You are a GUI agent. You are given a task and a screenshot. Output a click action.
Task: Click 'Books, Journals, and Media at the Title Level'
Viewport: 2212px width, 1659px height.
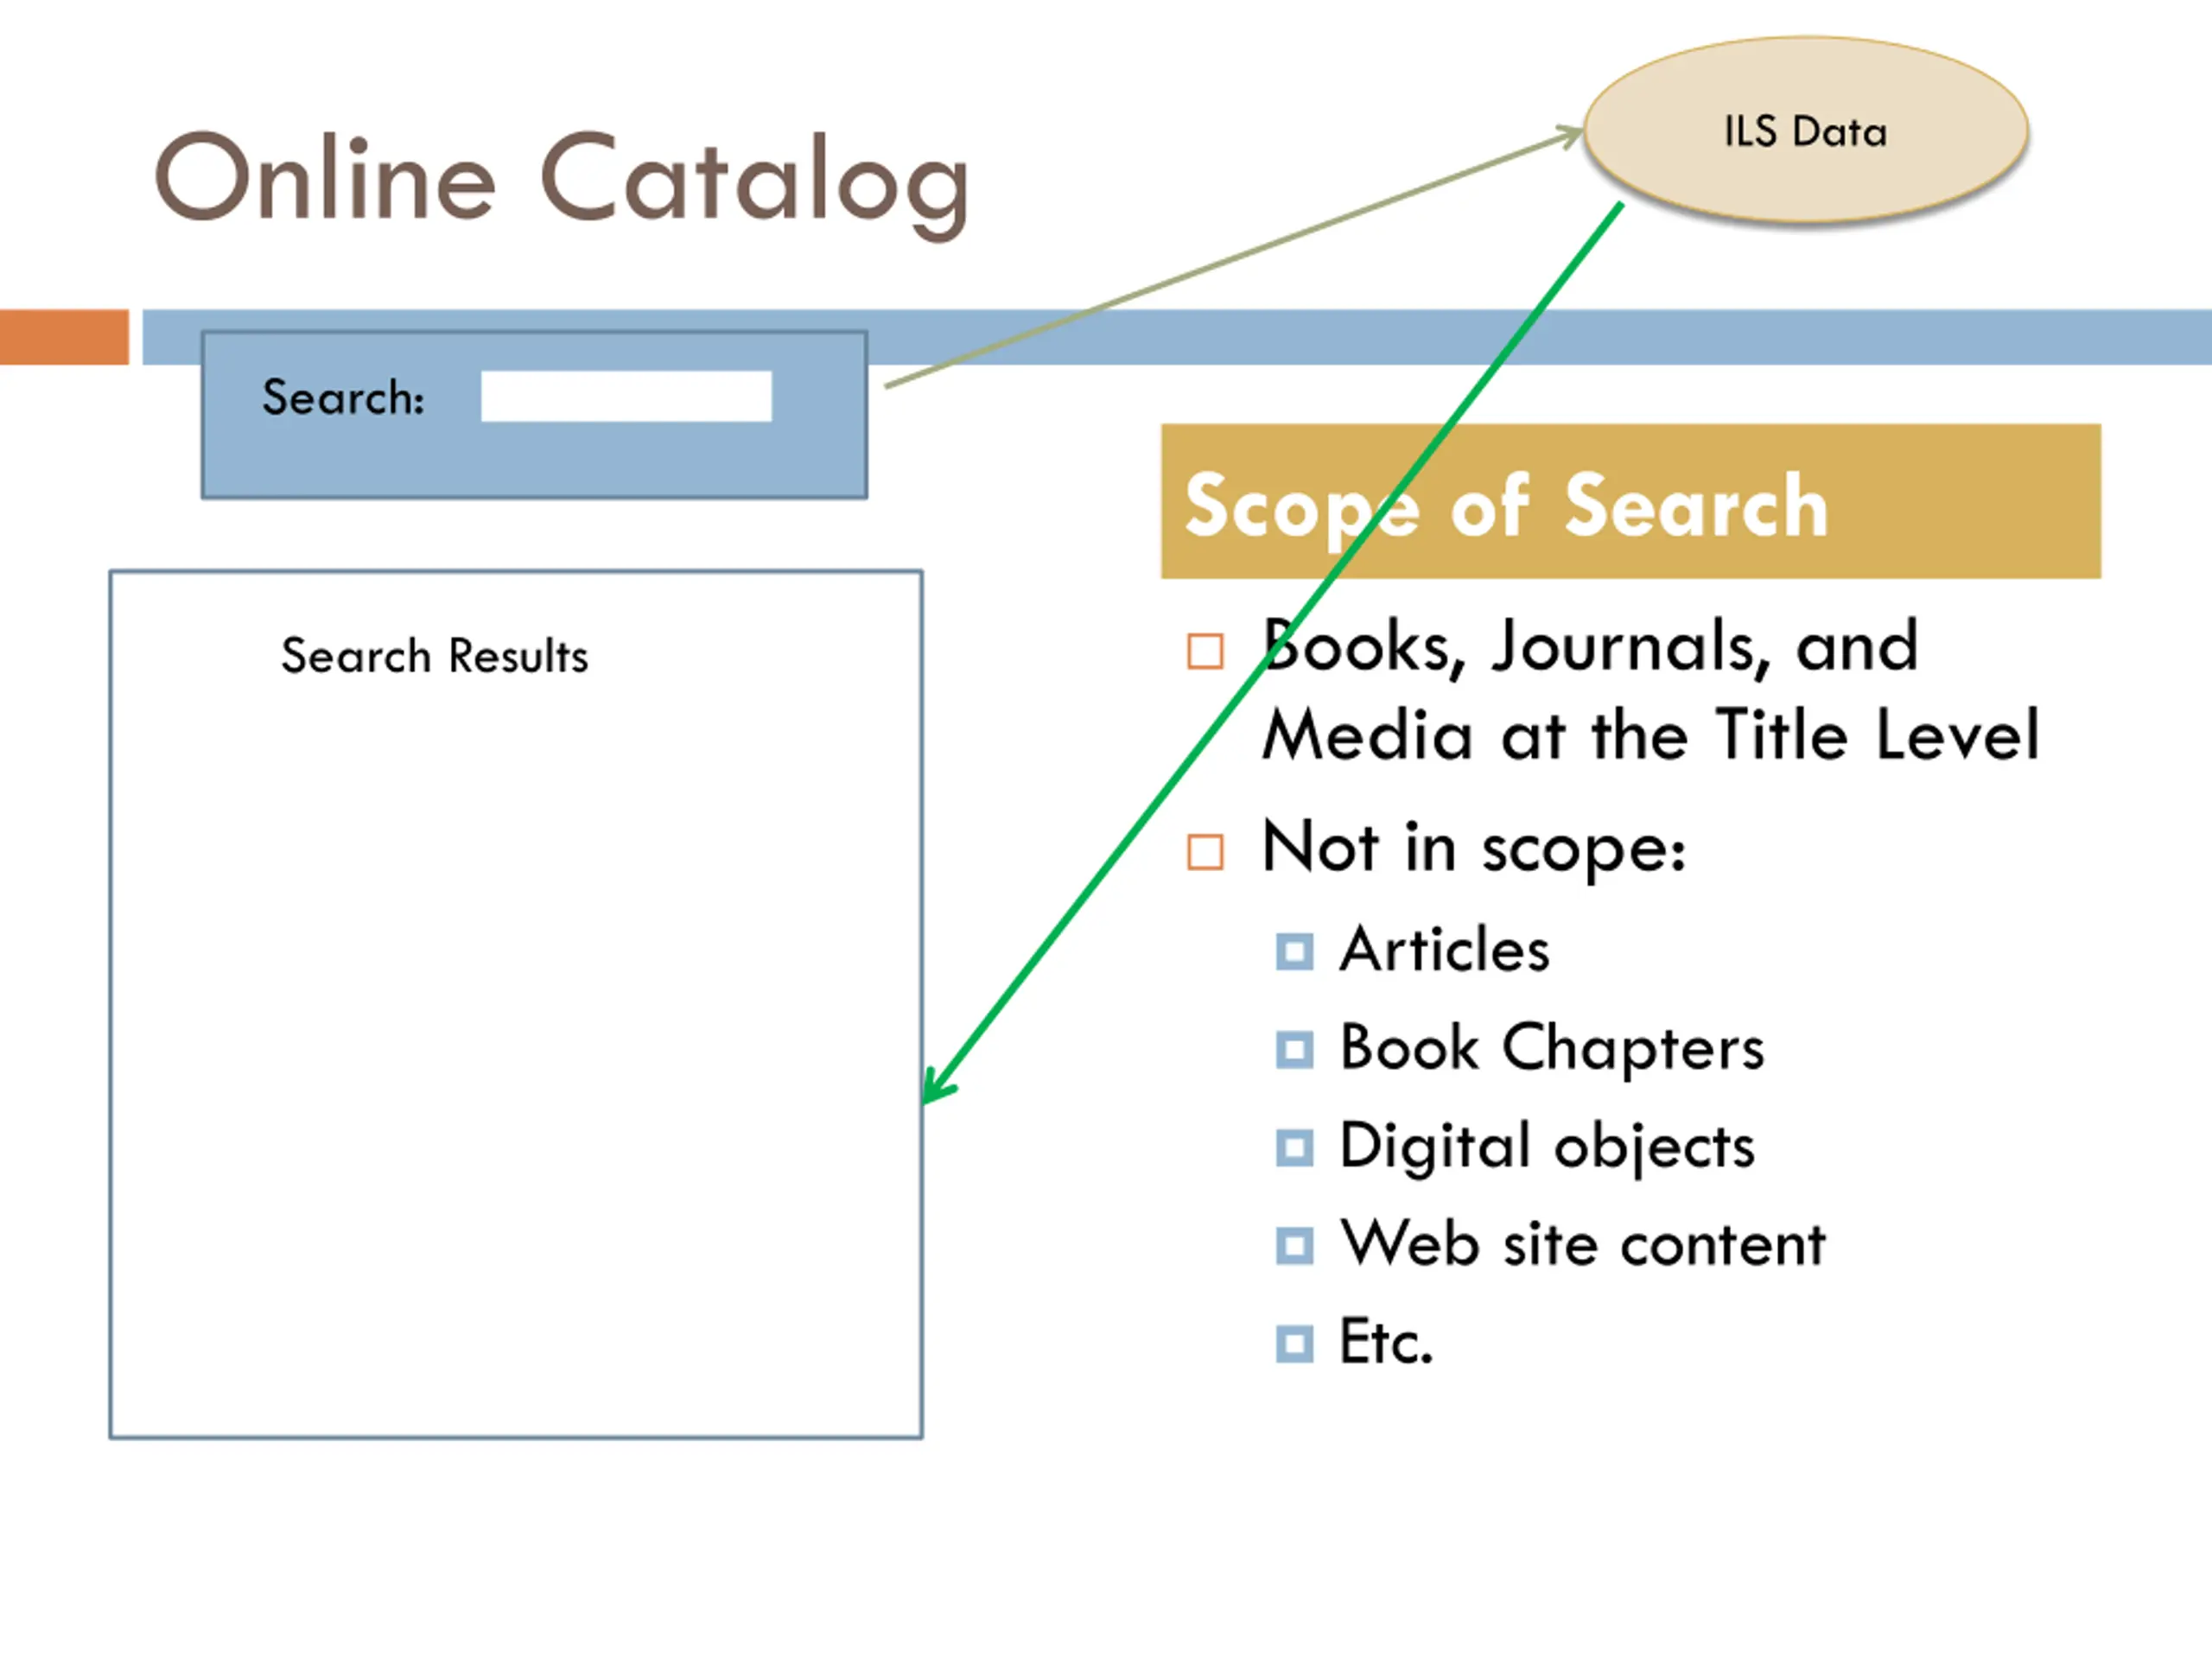[x=1650, y=689]
